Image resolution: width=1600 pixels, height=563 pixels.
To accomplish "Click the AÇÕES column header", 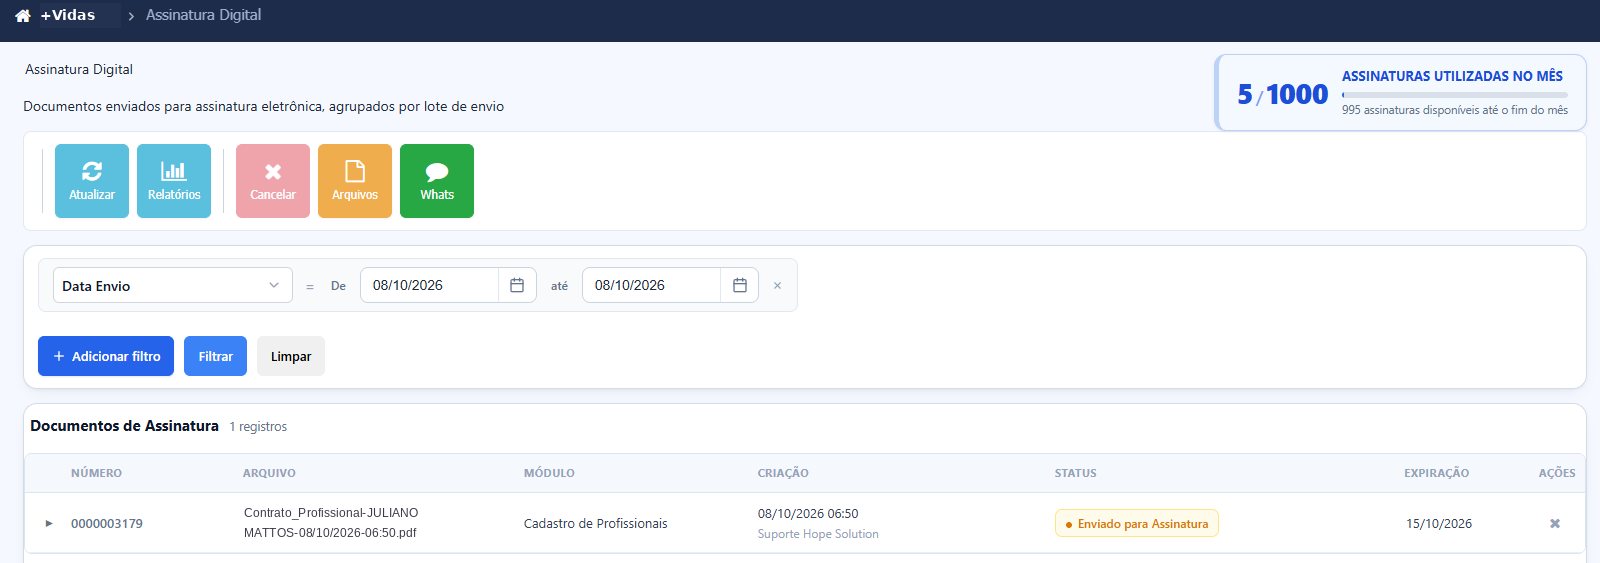I will coord(1557,473).
